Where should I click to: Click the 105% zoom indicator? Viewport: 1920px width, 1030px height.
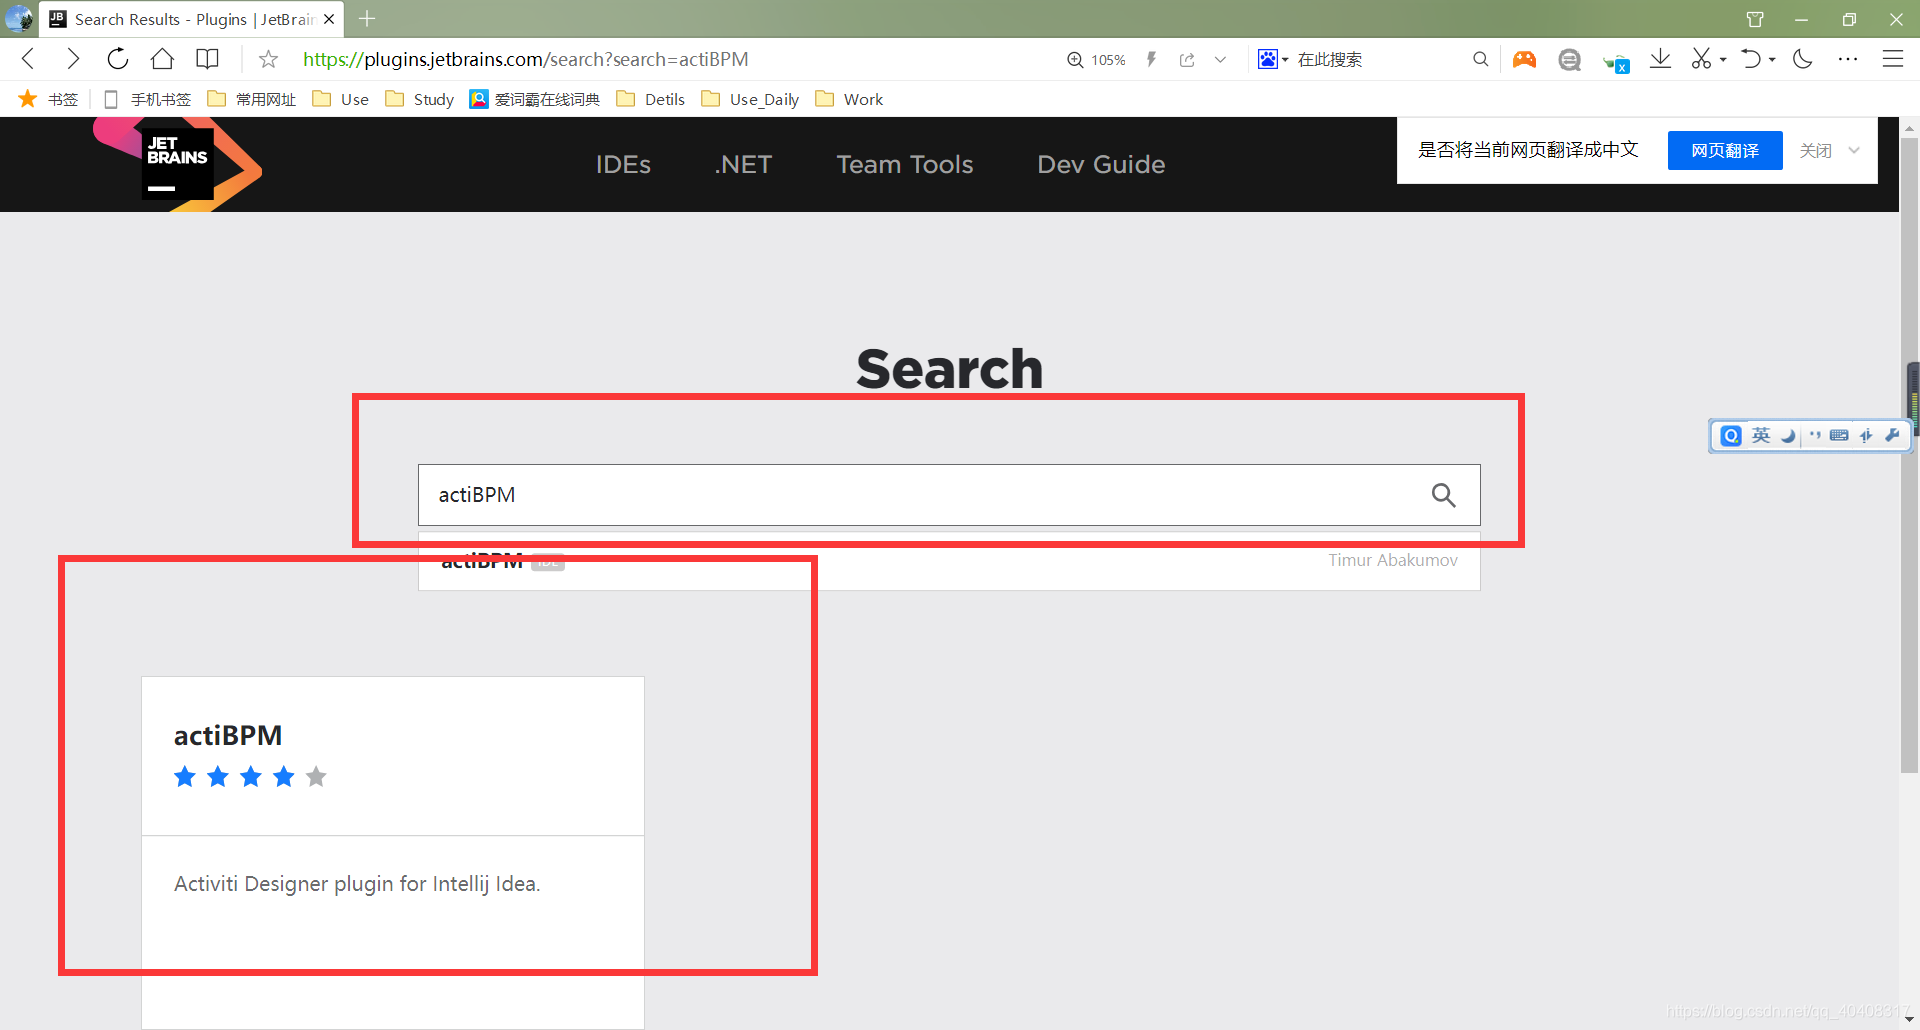(x=1096, y=60)
